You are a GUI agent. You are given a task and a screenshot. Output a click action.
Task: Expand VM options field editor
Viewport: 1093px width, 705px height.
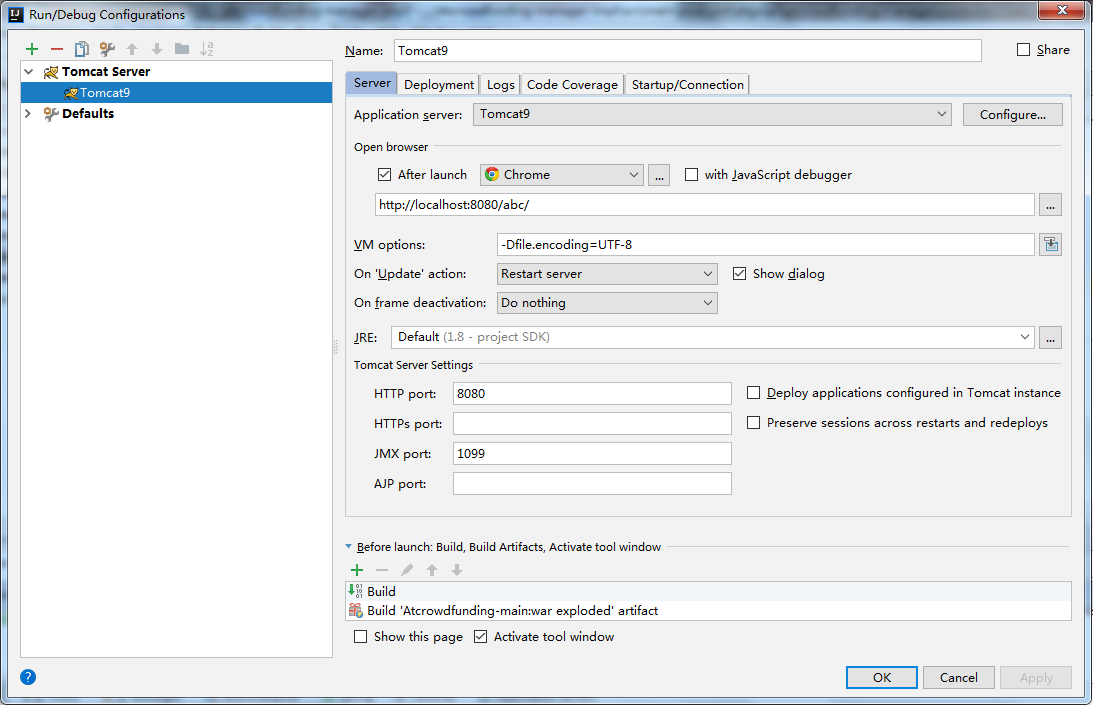click(x=1050, y=245)
